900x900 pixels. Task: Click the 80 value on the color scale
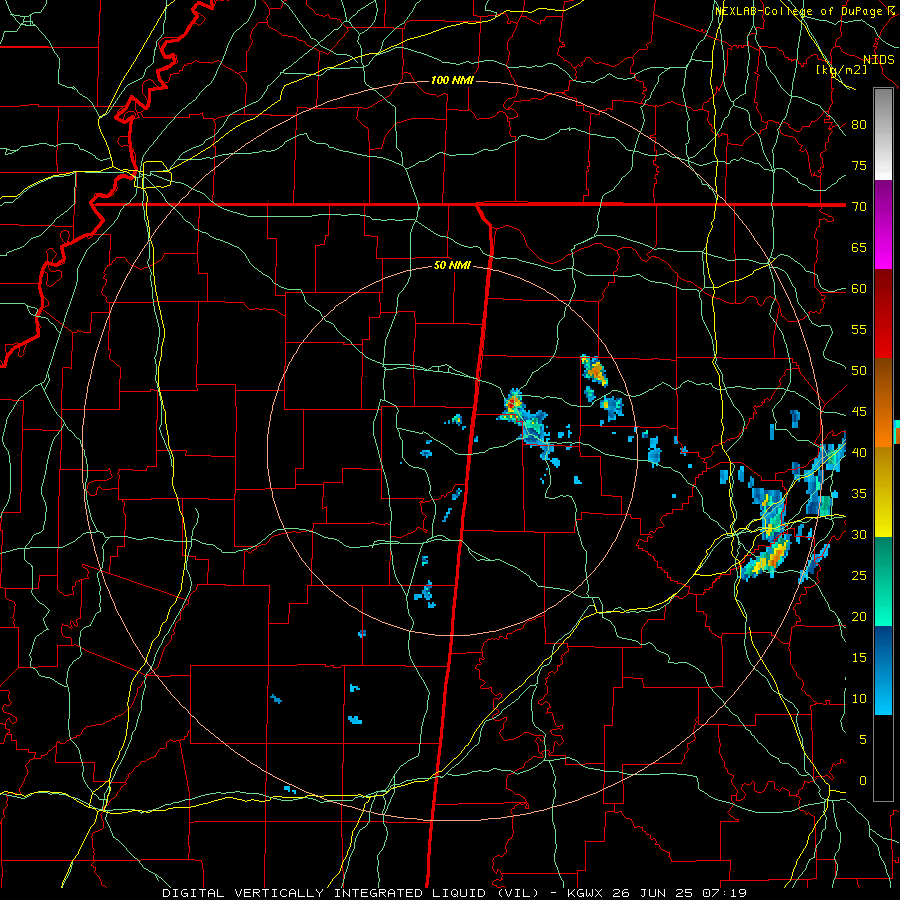(859, 125)
